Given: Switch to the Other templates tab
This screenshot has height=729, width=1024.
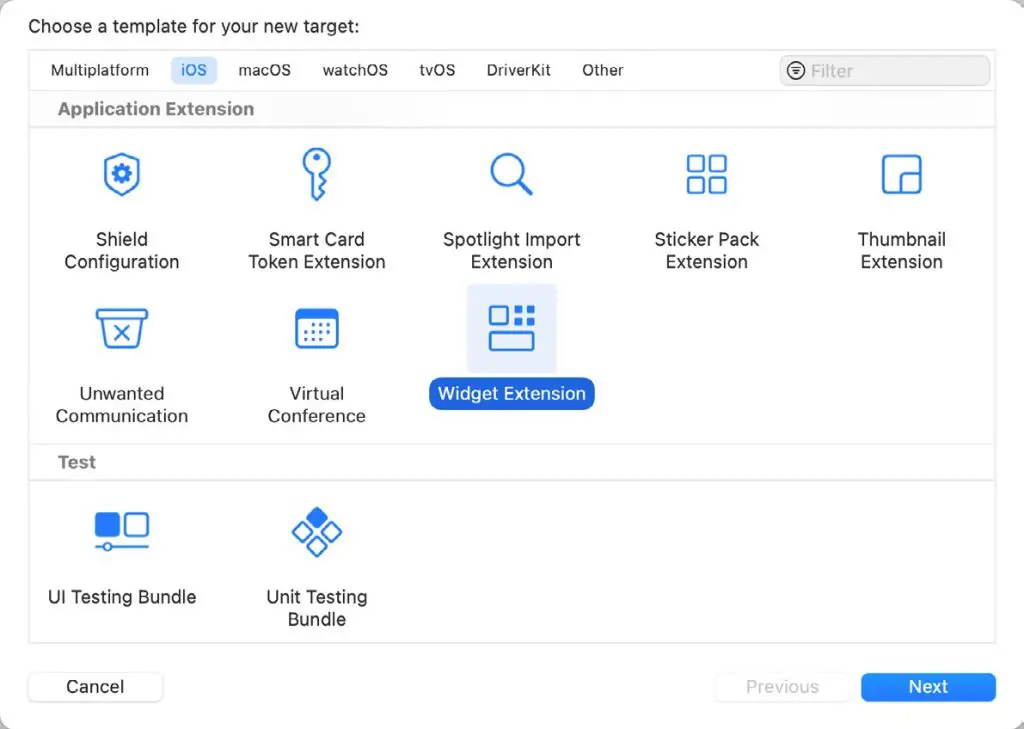Looking at the screenshot, I should pos(602,70).
